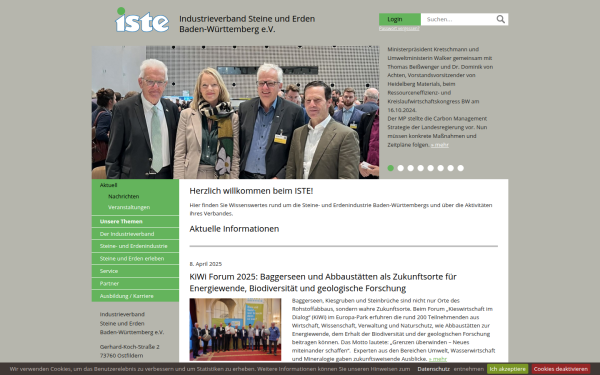Click the green Login button
Image resolution: width=600 pixels, height=375 pixels.
tap(399, 19)
